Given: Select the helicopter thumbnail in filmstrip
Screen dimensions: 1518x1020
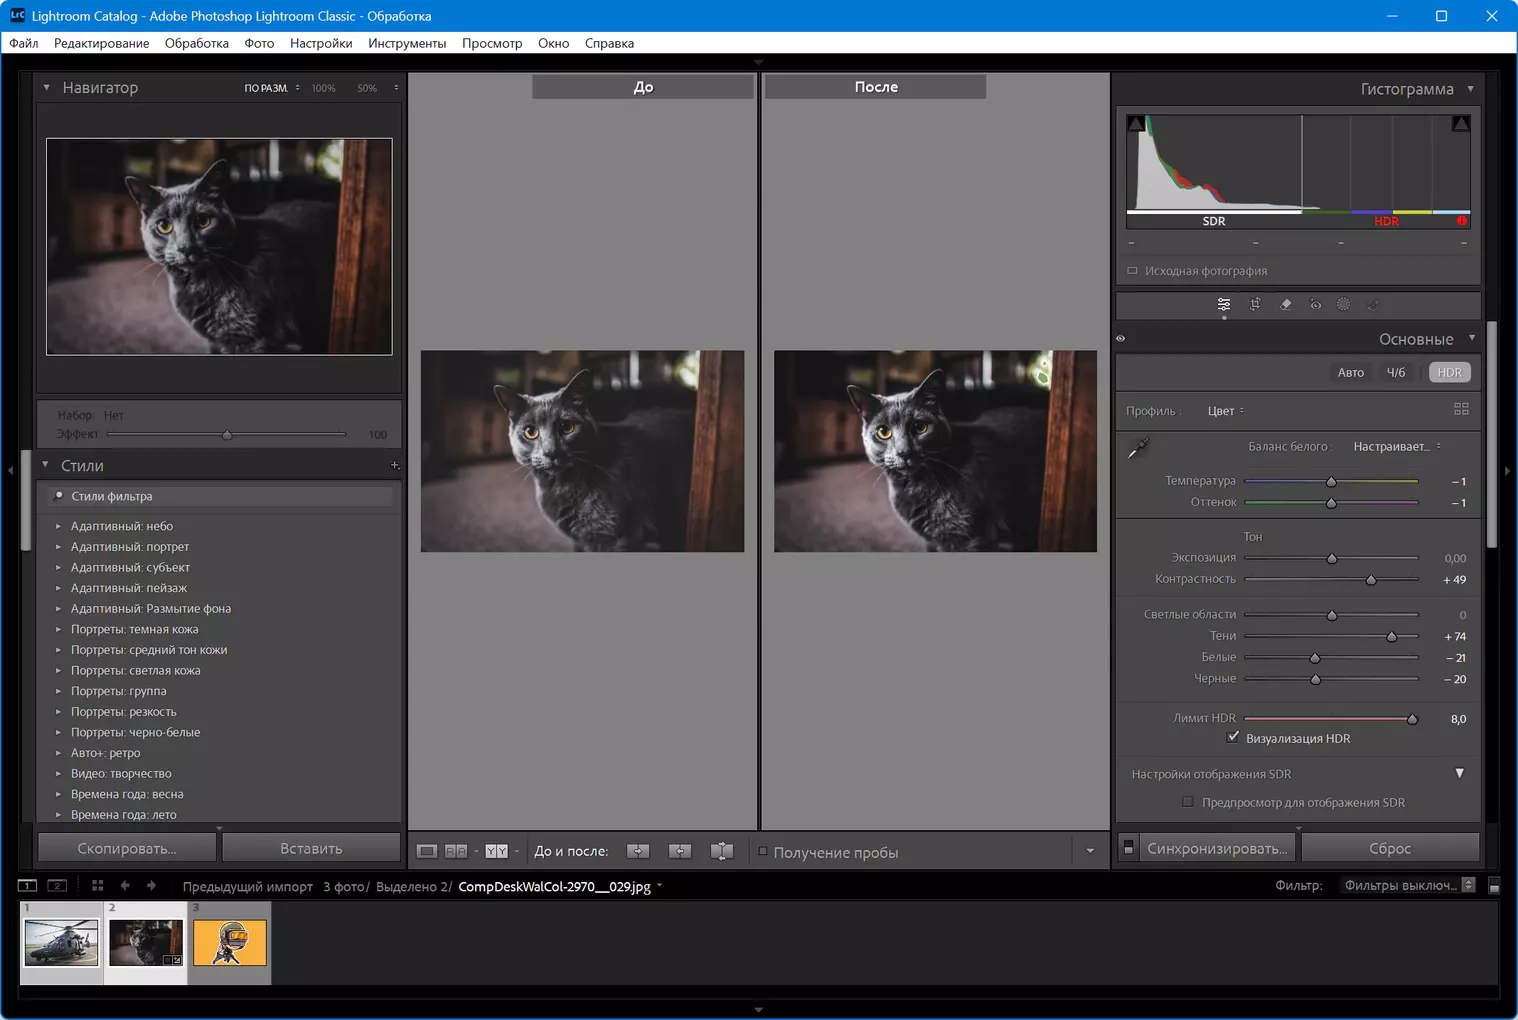Looking at the screenshot, I should tap(62, 943).
